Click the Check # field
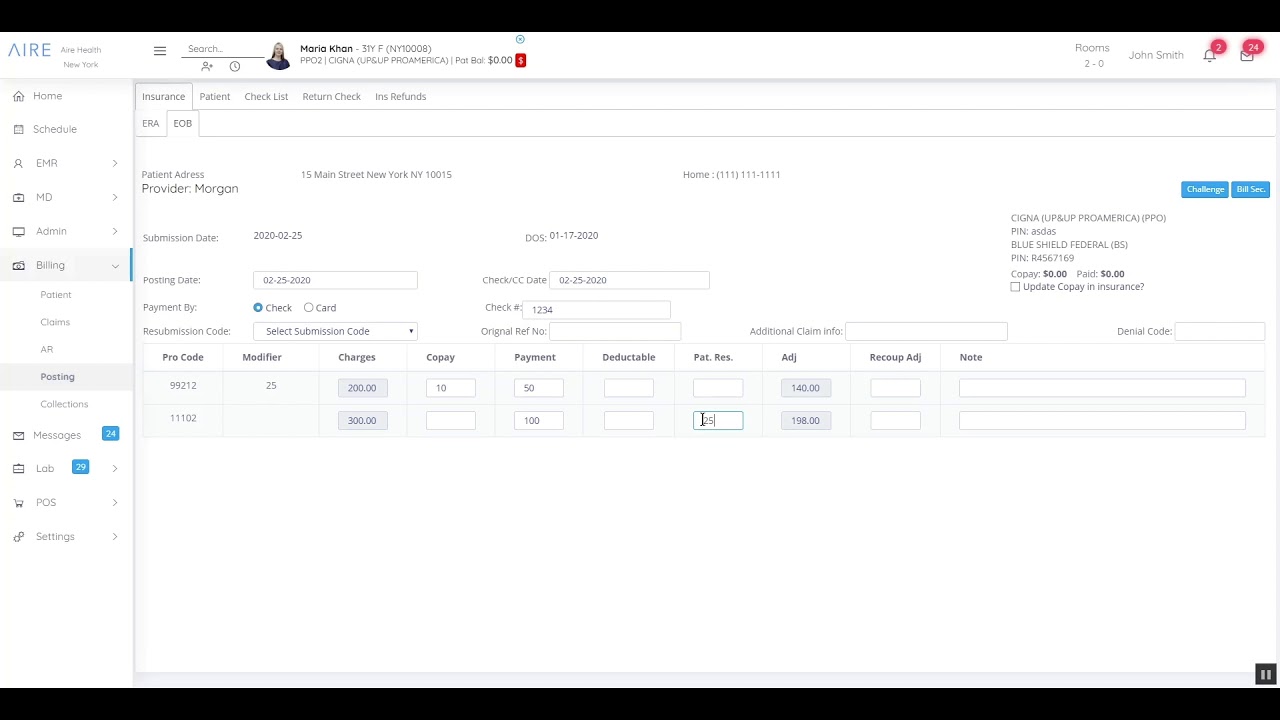This screenshot has width=1280, height=720. tap(596, 309)
